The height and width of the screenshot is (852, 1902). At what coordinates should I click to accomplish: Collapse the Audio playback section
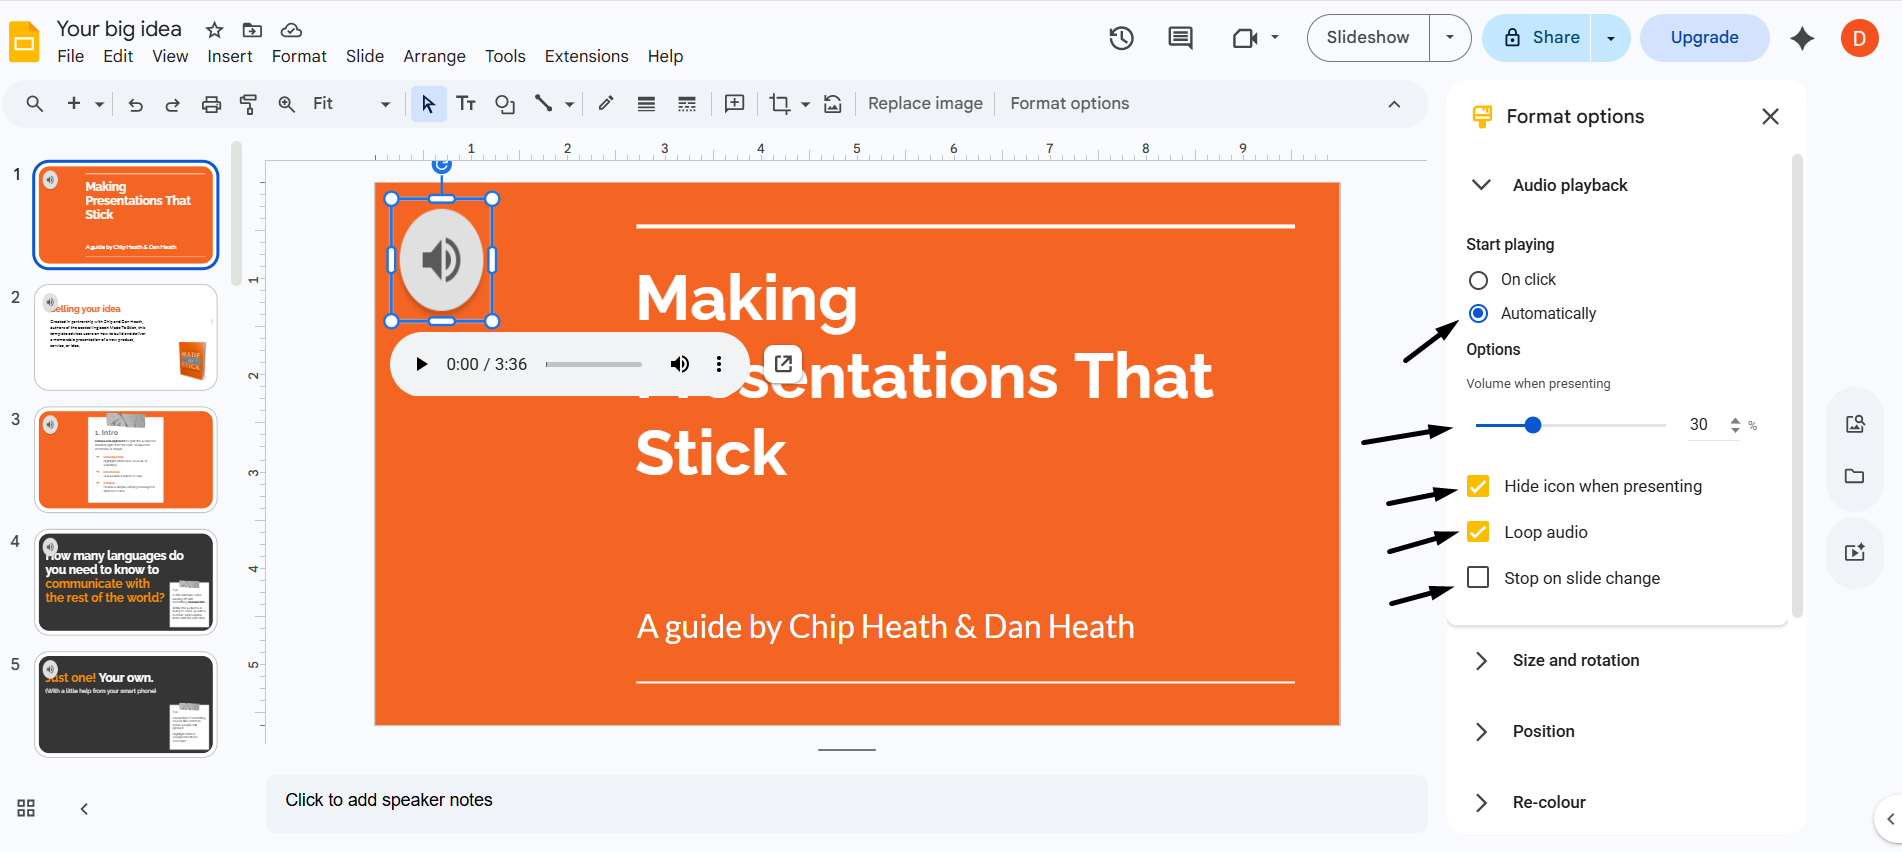[1482, 185]
